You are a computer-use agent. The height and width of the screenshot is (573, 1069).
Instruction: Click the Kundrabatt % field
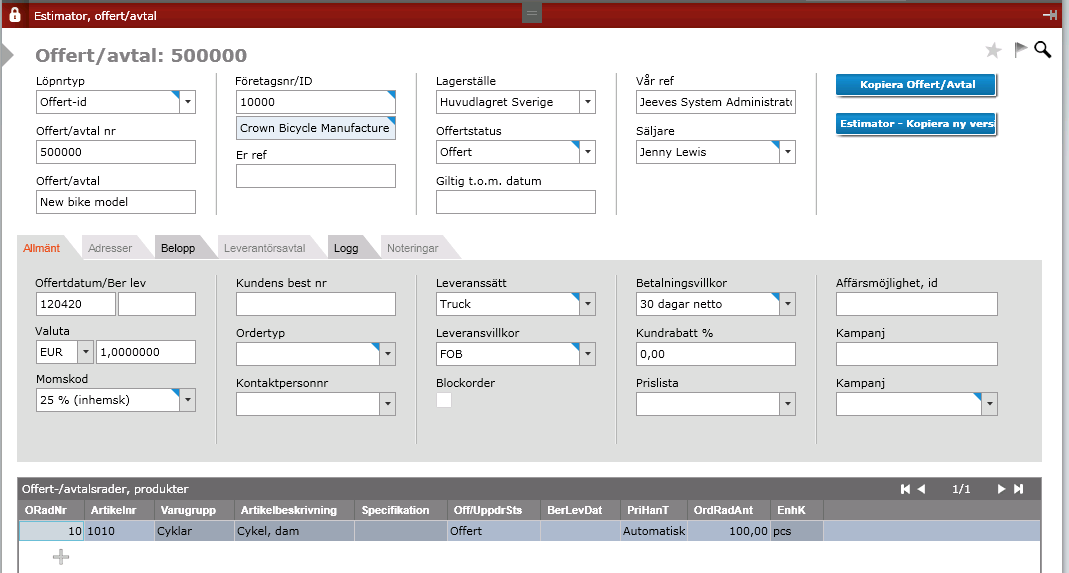(716, 354)
